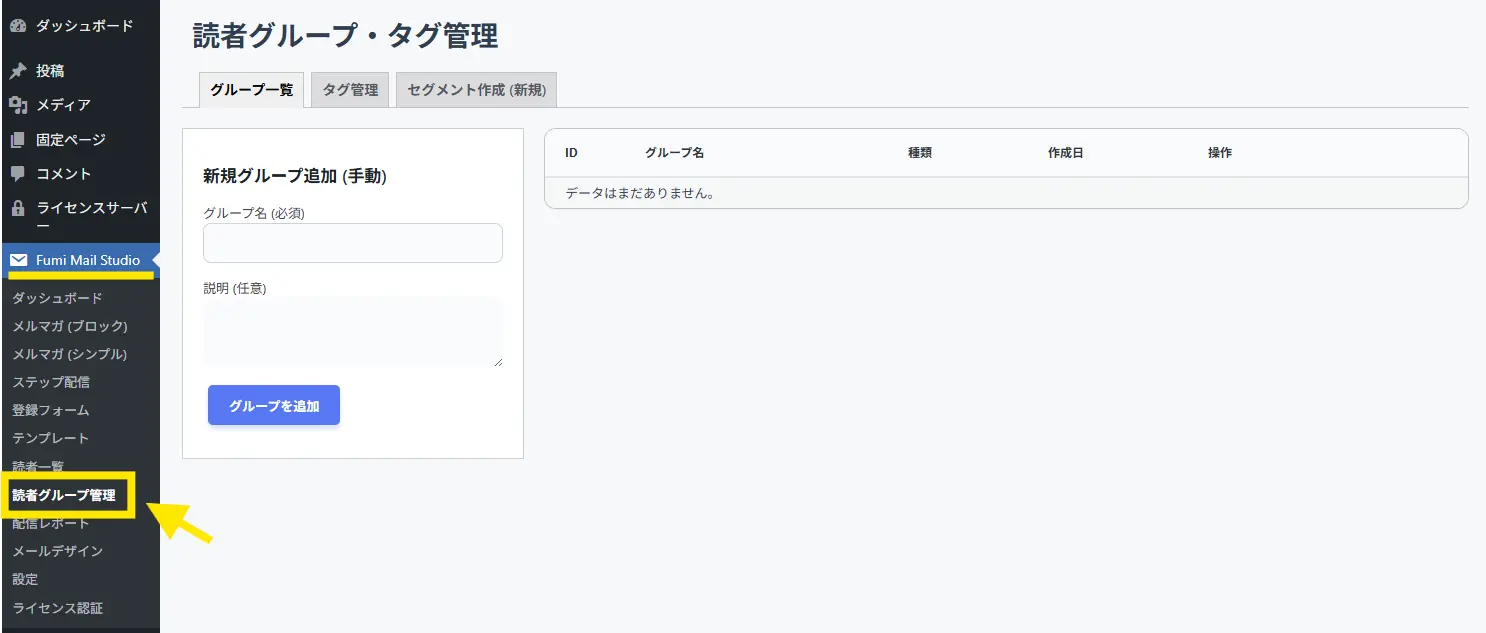Open メールデザイン menu entry
The width and height of the screenshot is (1486, 633).
click(58, 551)
